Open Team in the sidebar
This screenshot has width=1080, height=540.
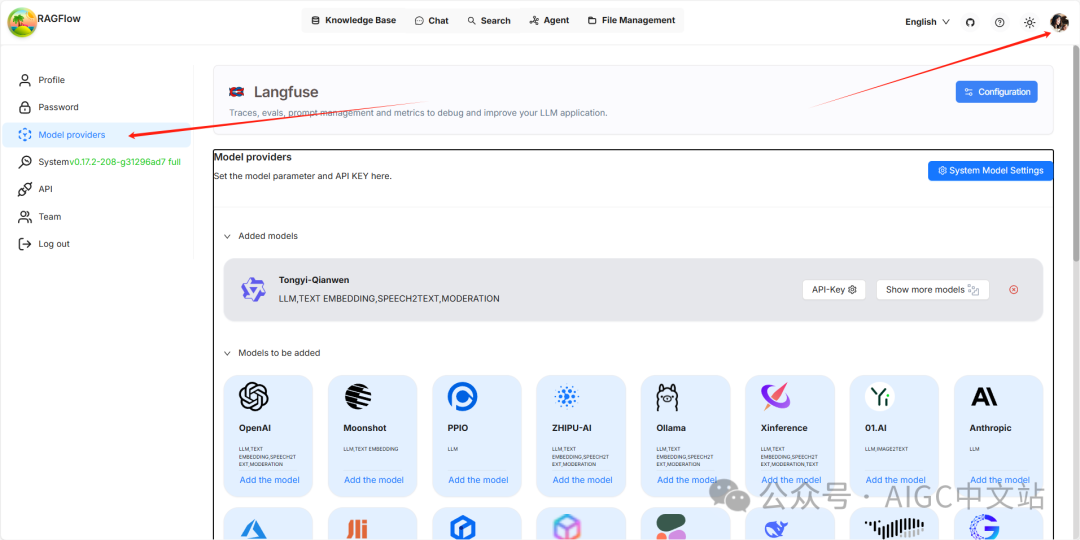(x=96, y=217)
